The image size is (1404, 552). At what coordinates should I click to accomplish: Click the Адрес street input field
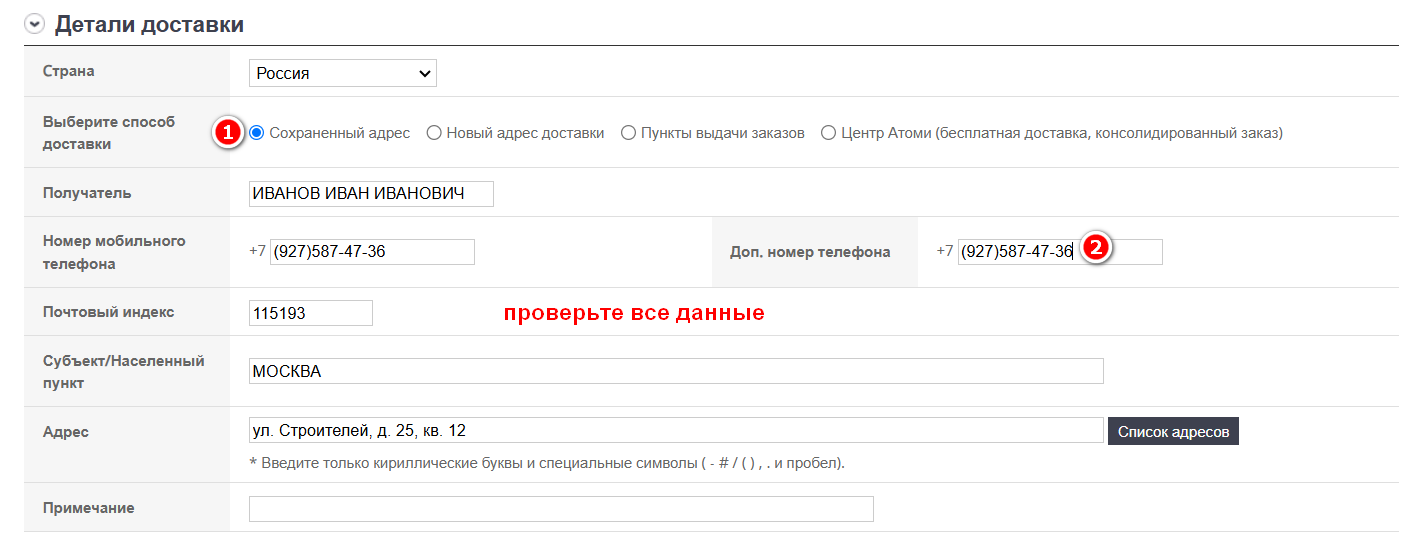click(x=676, y=430)
